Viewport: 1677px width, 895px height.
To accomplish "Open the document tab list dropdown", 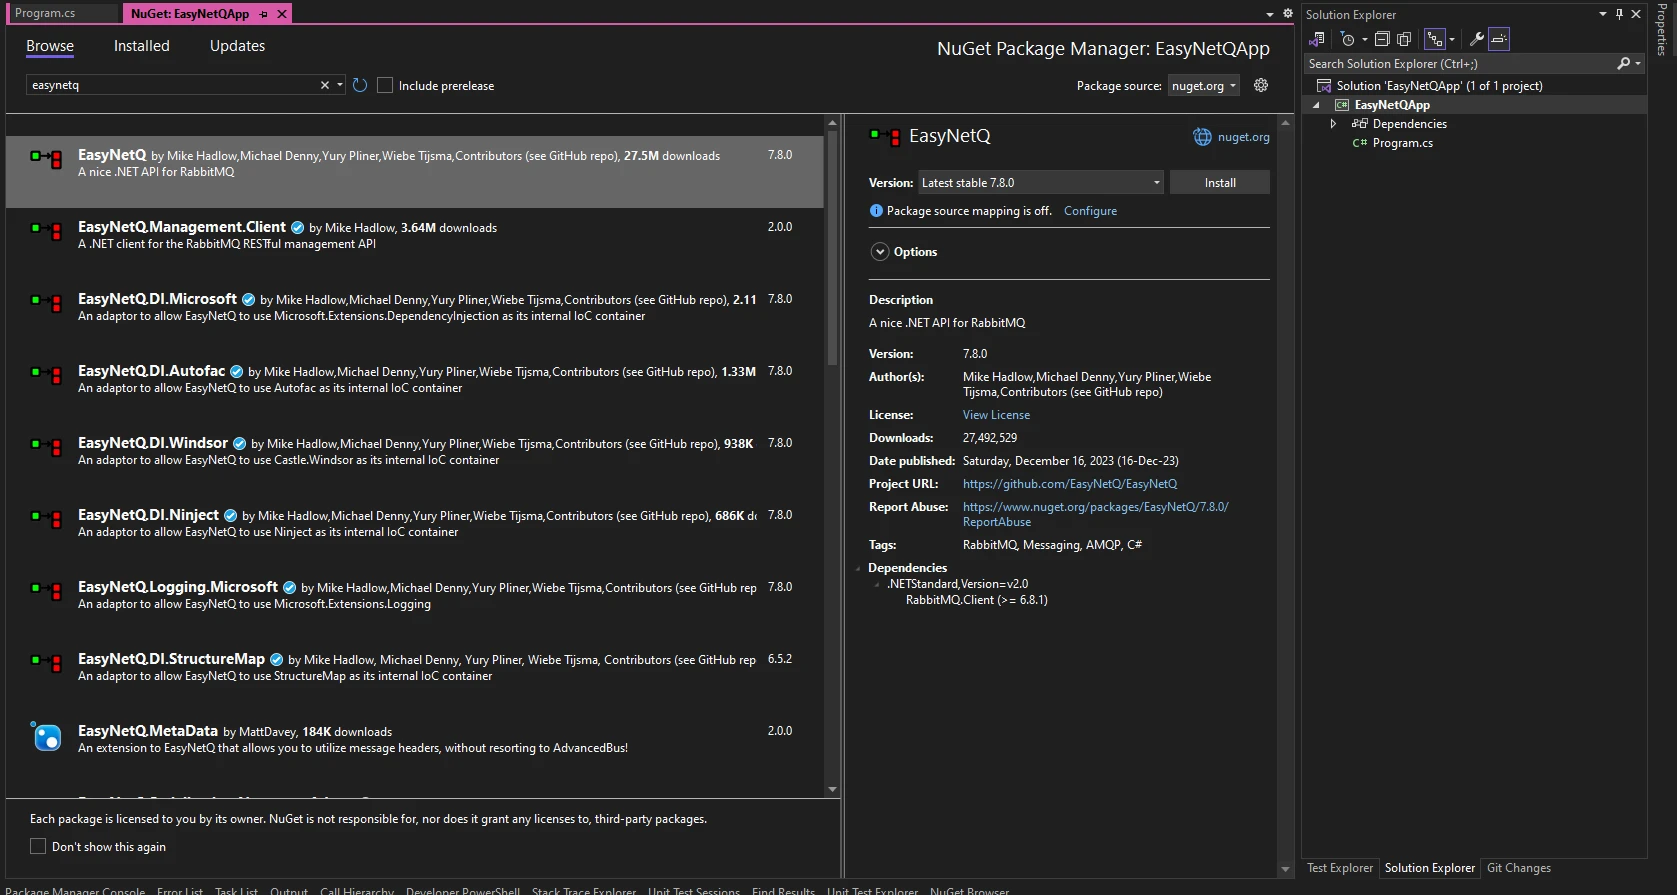I will click(1270, 14).
